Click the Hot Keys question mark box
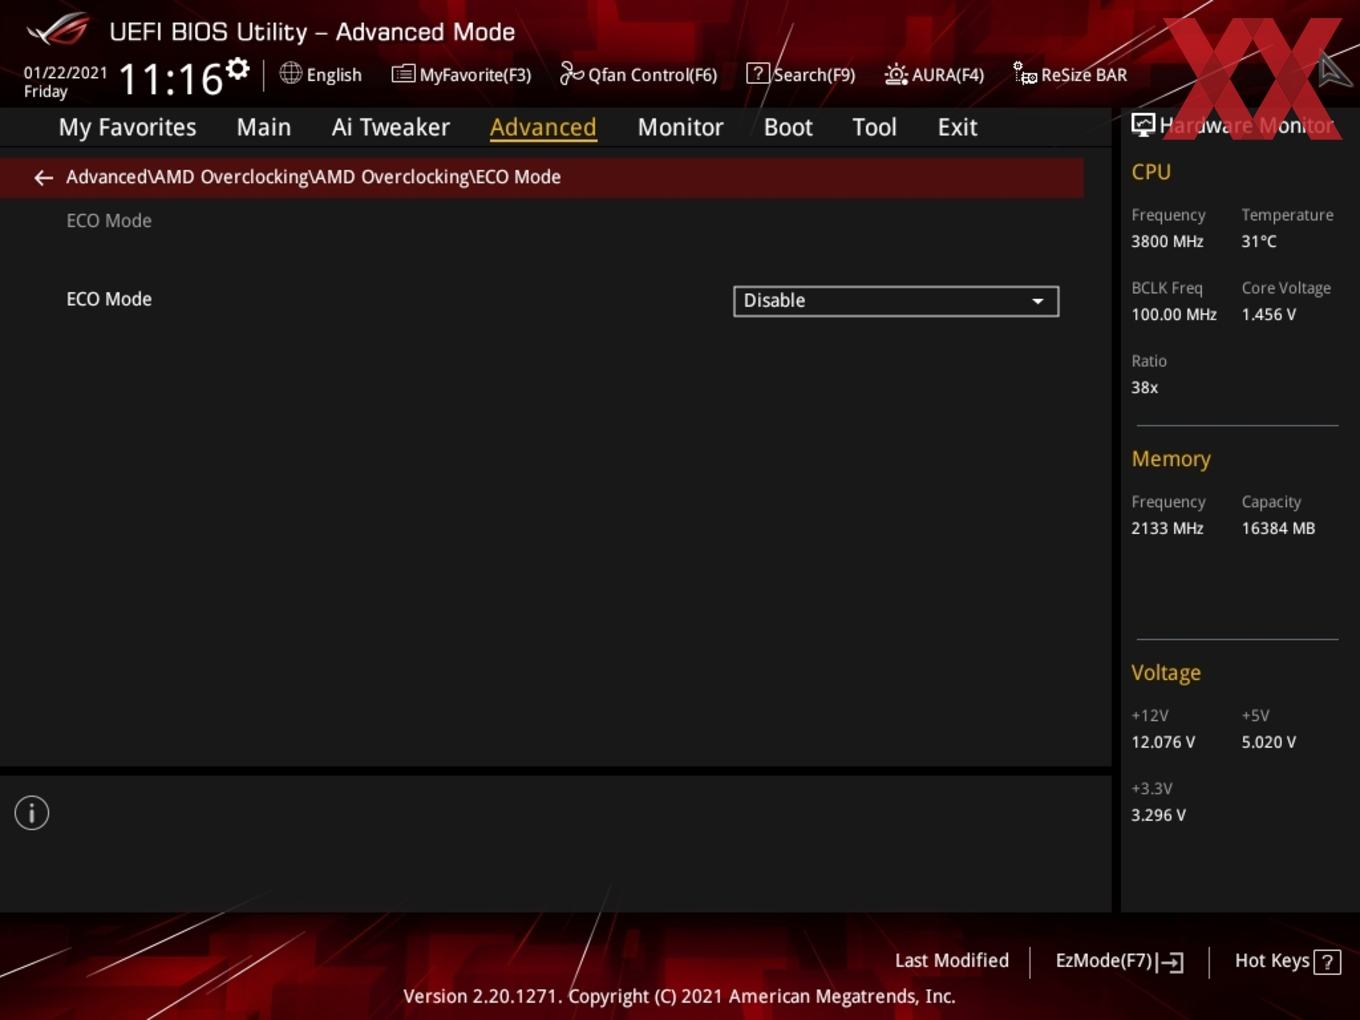 pyautogui.click(x=1327, y=962)
